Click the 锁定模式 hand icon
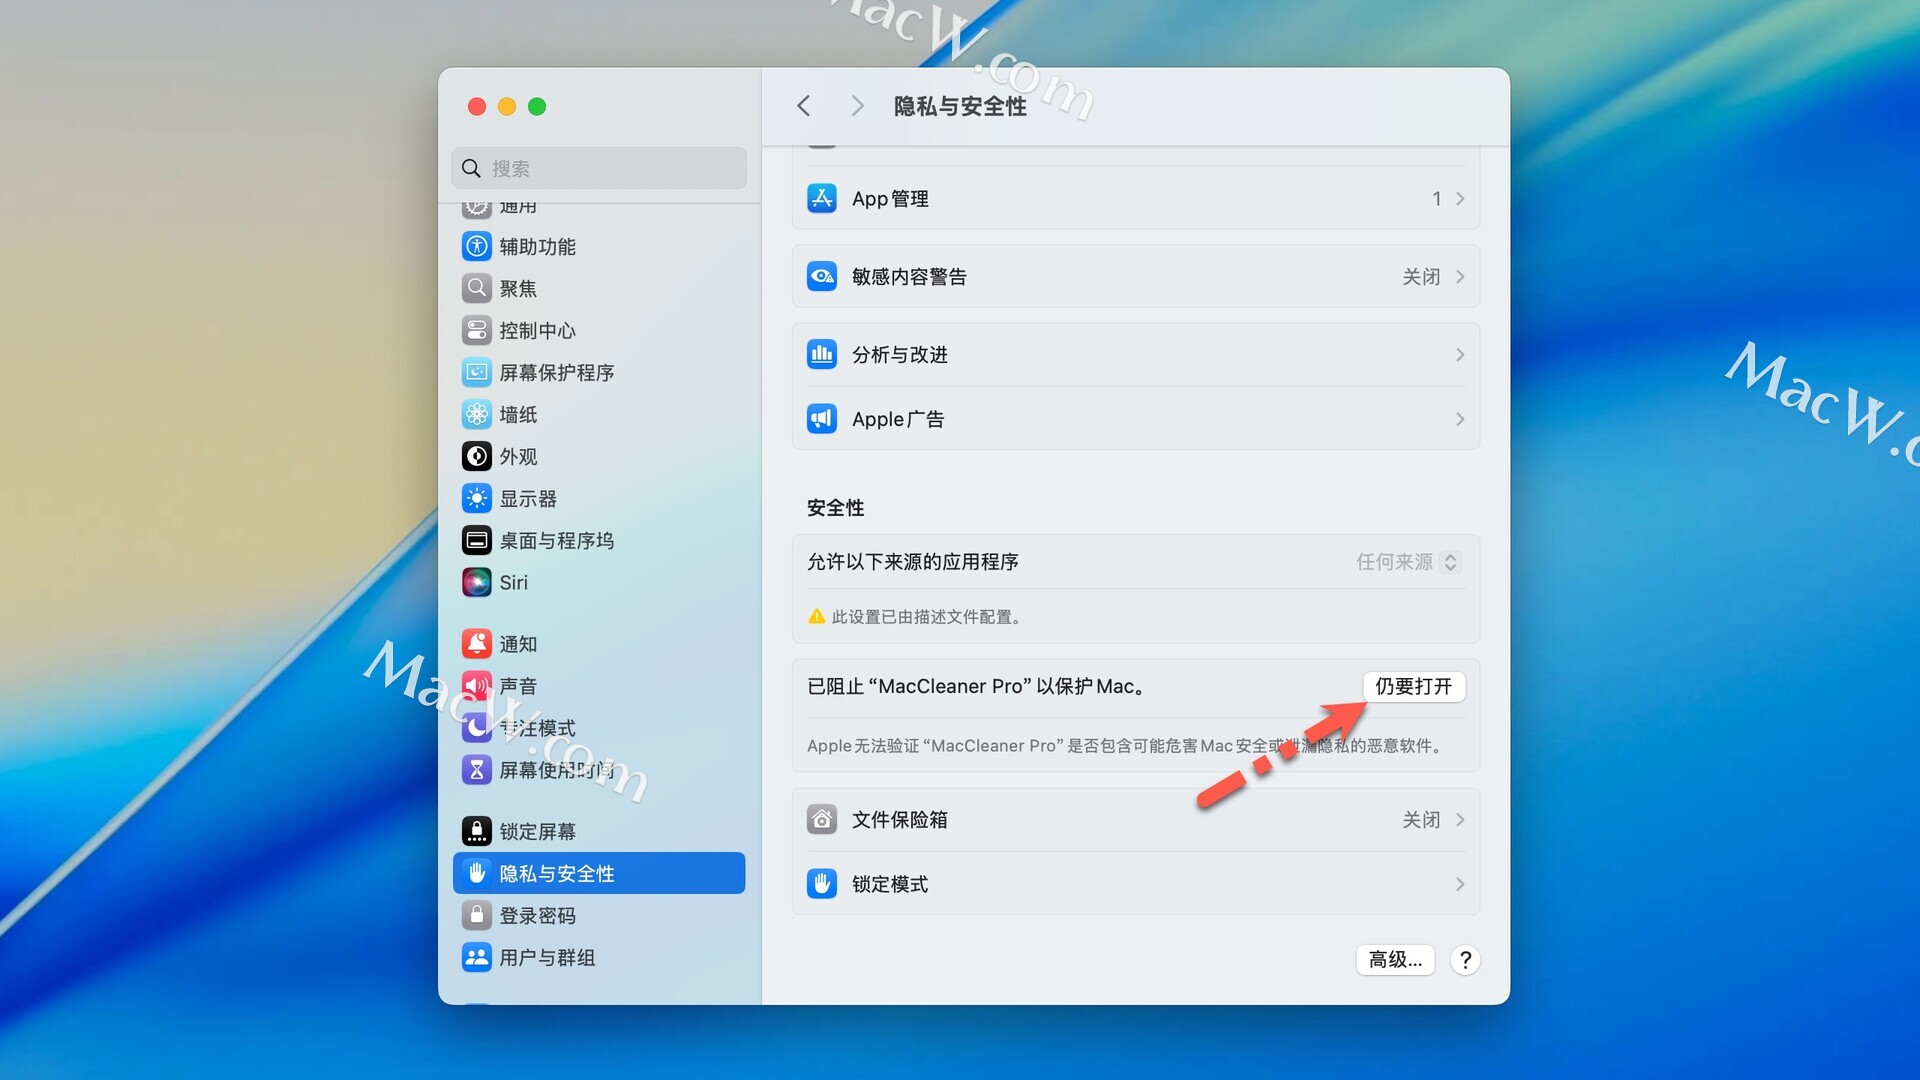 (x=822, y=884)
